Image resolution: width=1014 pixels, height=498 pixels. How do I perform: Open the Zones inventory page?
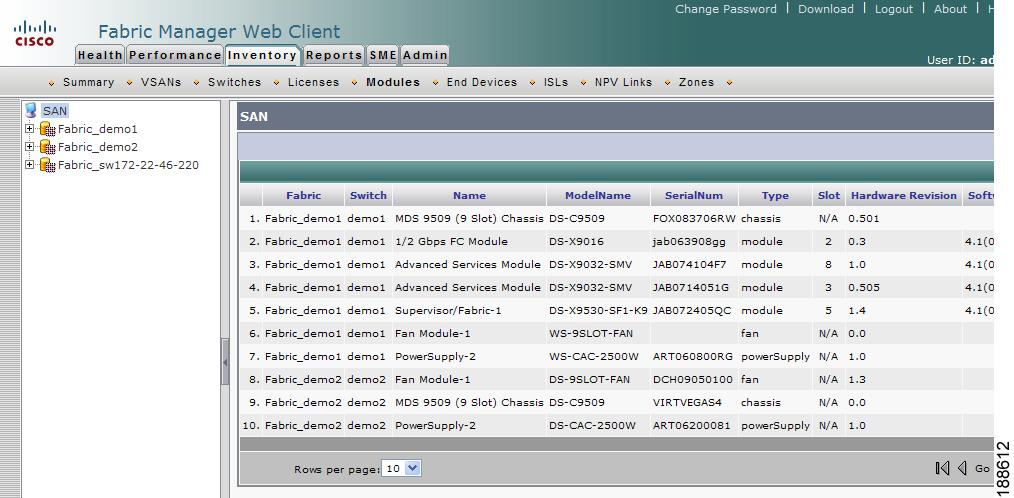click(696, 82)
